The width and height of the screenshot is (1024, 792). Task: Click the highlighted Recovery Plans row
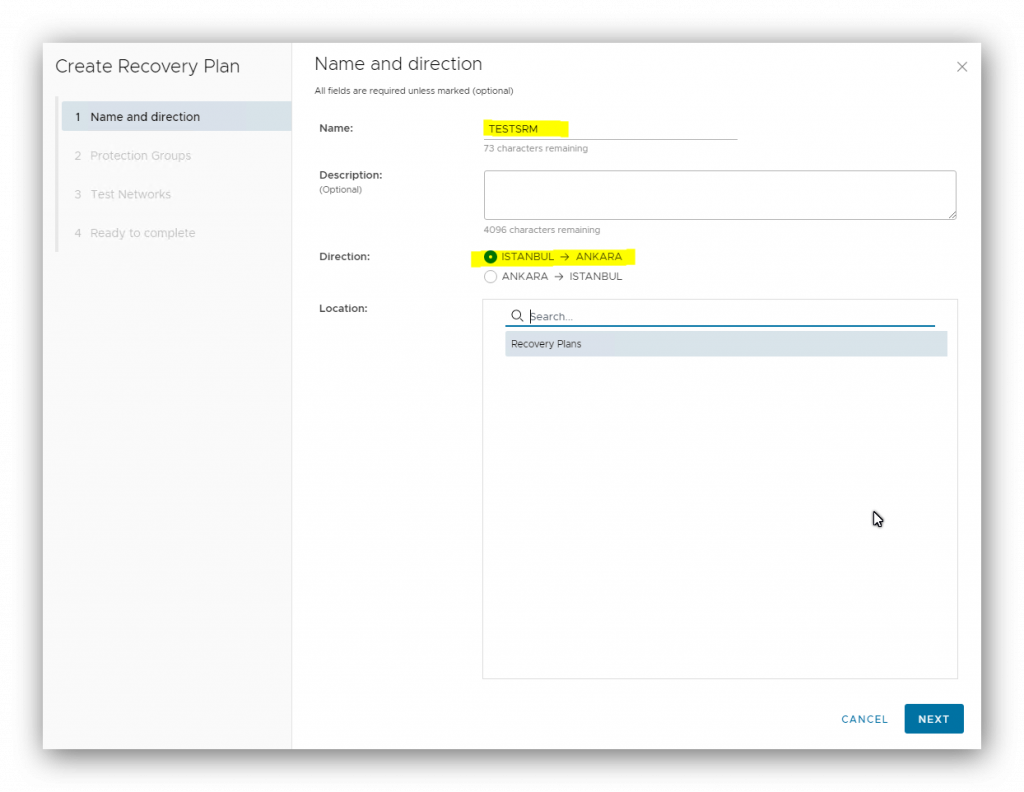pos(726,343)
